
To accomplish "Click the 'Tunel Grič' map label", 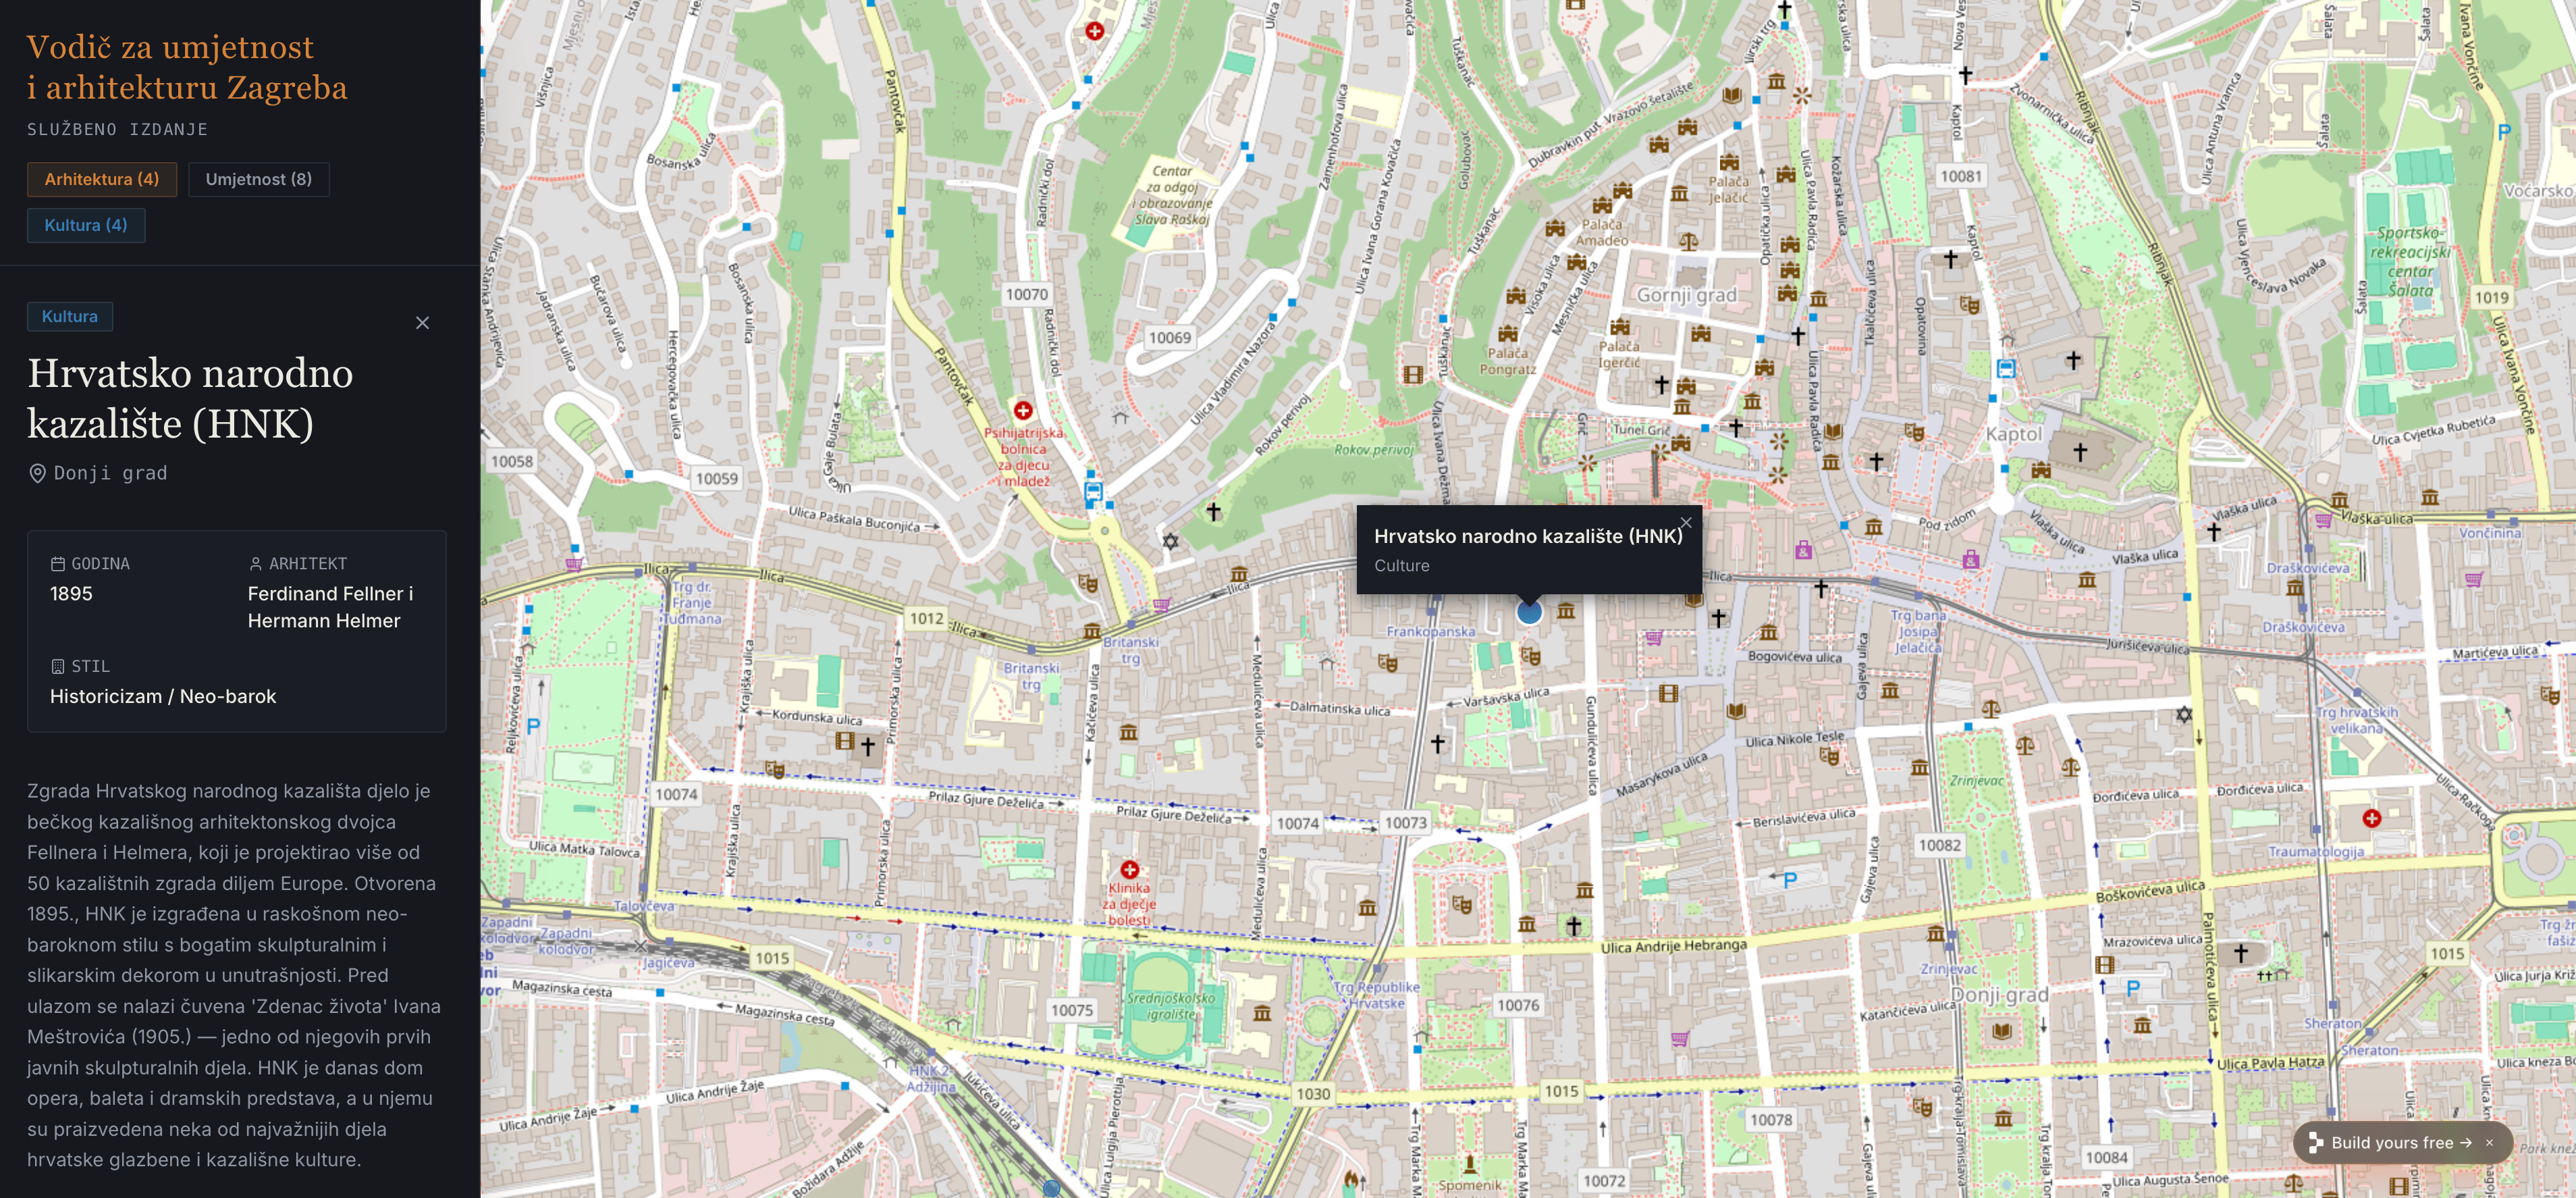I will click(x=1641, y=430).
